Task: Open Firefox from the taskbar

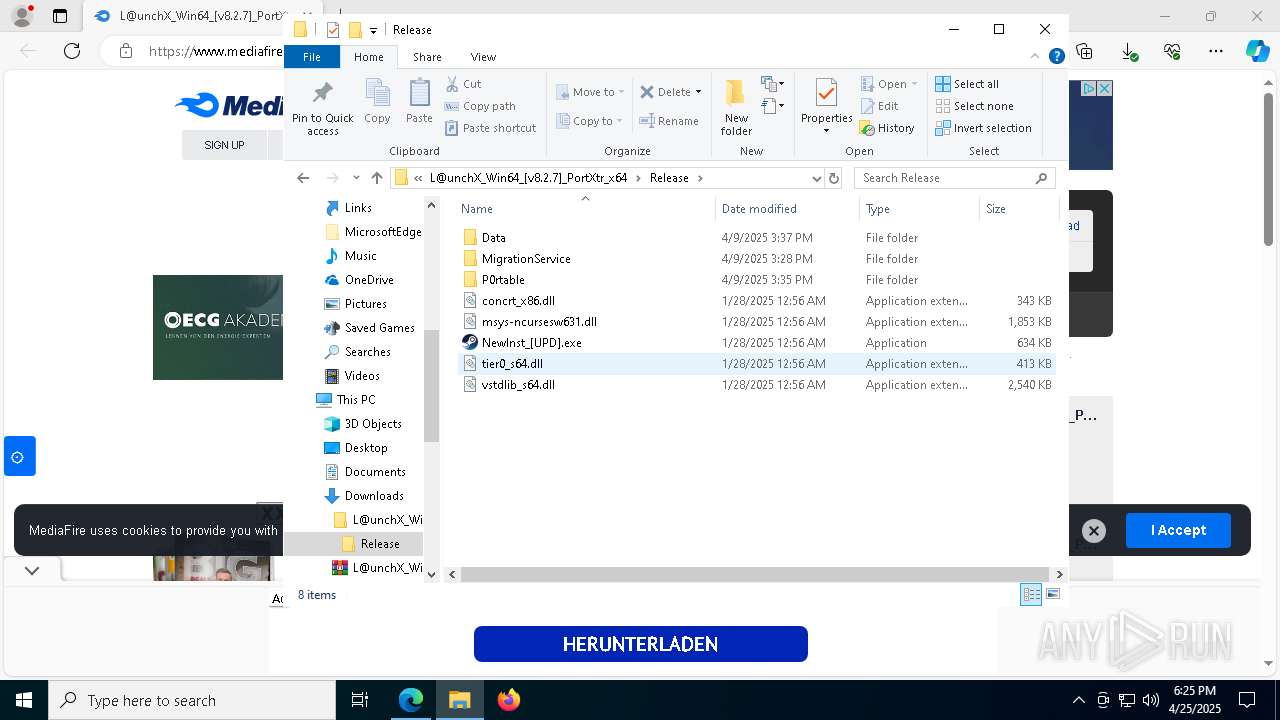Action: click(x=509, y=700)
